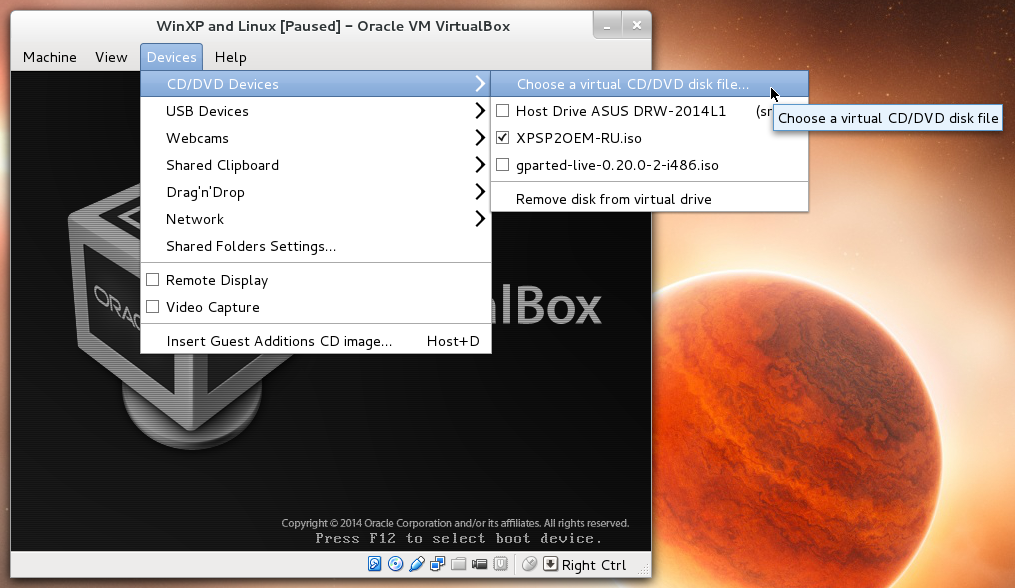Click the video capture status icon
The height and width of the screenshot is (588, 1015).
[x=479, y=563]
